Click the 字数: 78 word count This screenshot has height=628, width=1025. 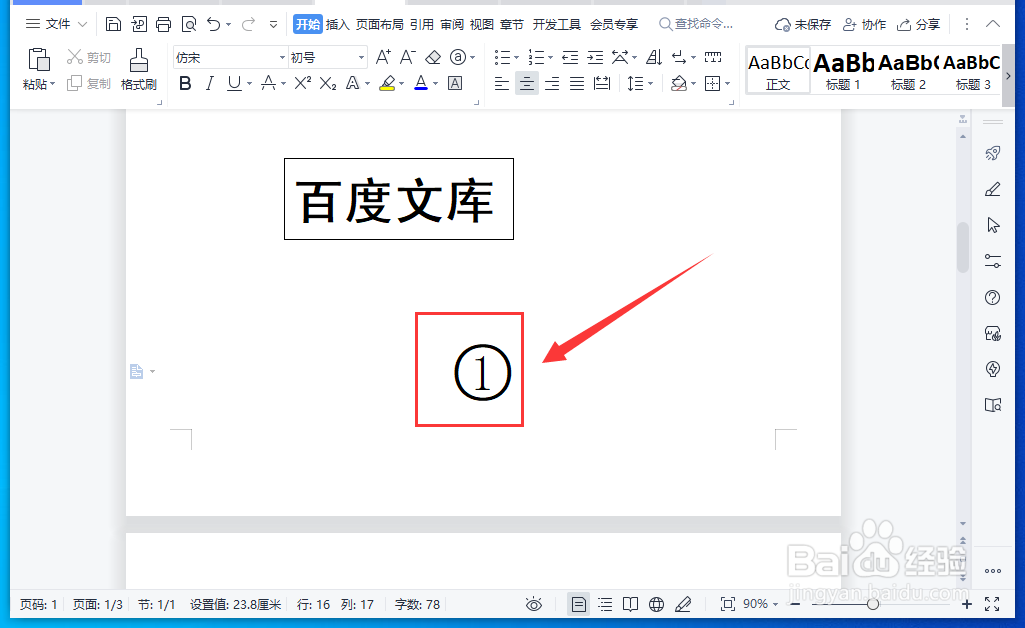pos(417,604)
